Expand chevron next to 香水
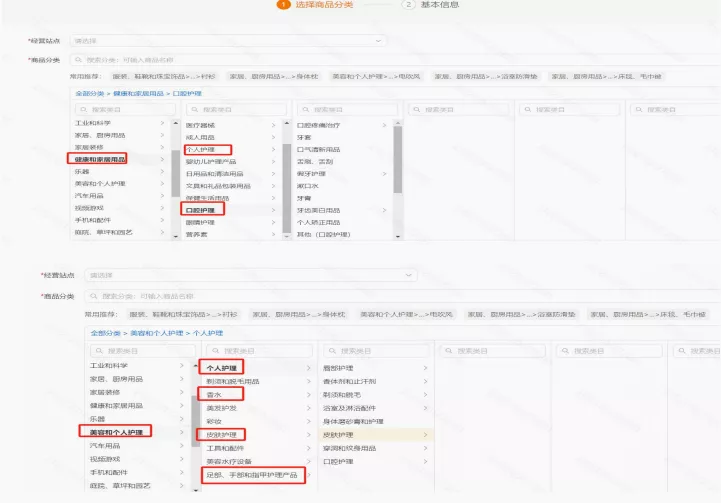 pyautogui.click(x=309, y=395)
